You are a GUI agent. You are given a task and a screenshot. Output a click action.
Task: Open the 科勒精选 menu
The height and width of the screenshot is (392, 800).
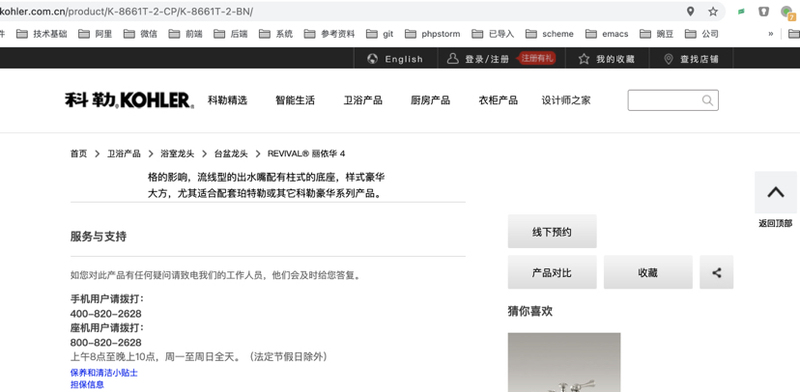pyautogui.click(x=228, y=100)
